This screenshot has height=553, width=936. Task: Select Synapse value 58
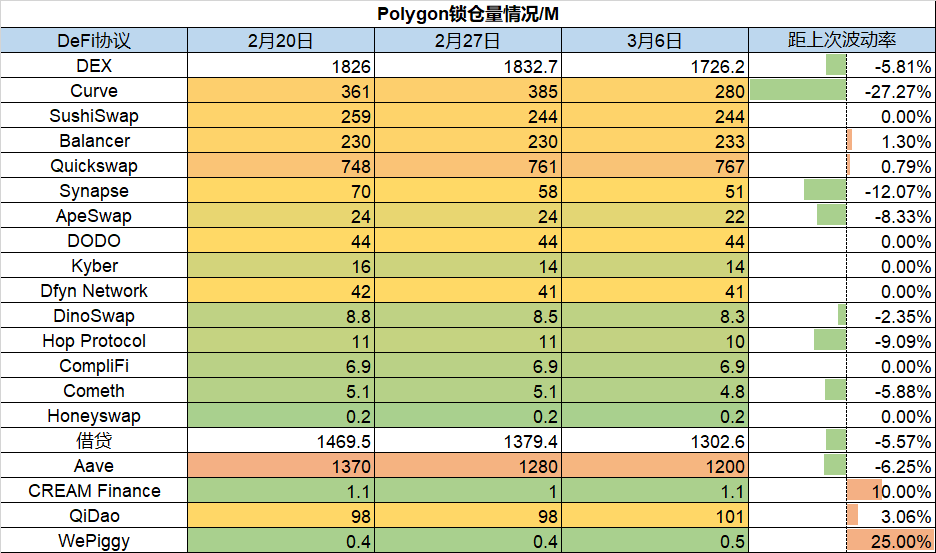467,191
